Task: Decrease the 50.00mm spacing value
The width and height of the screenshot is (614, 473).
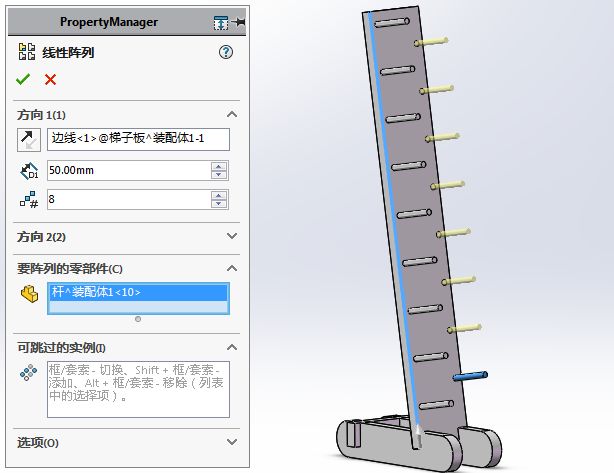Action: [219, 175]
